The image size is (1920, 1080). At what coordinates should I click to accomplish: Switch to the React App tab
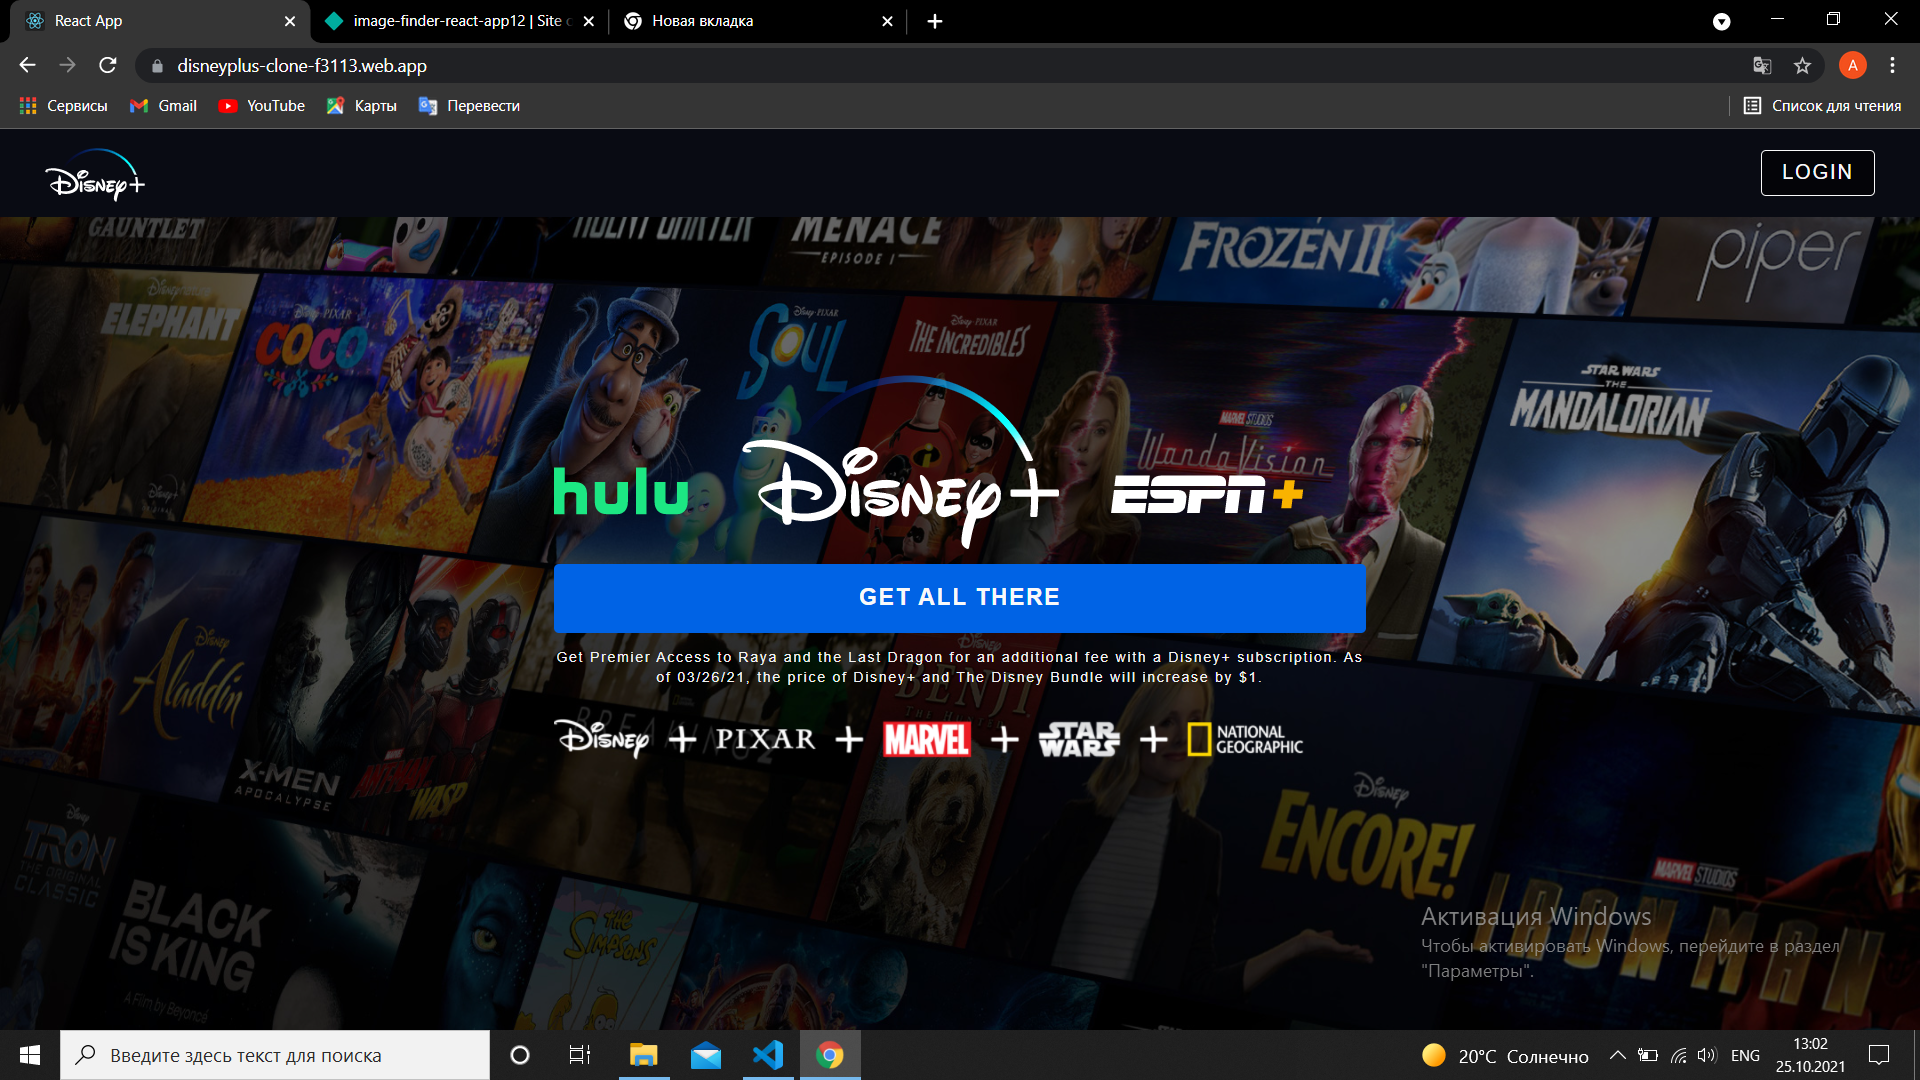coord(160,21)
